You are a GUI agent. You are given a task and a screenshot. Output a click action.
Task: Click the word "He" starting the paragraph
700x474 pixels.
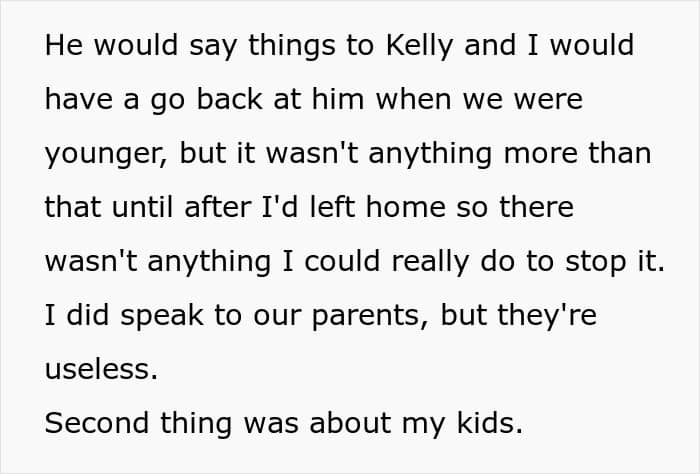[x=63, y=45]
